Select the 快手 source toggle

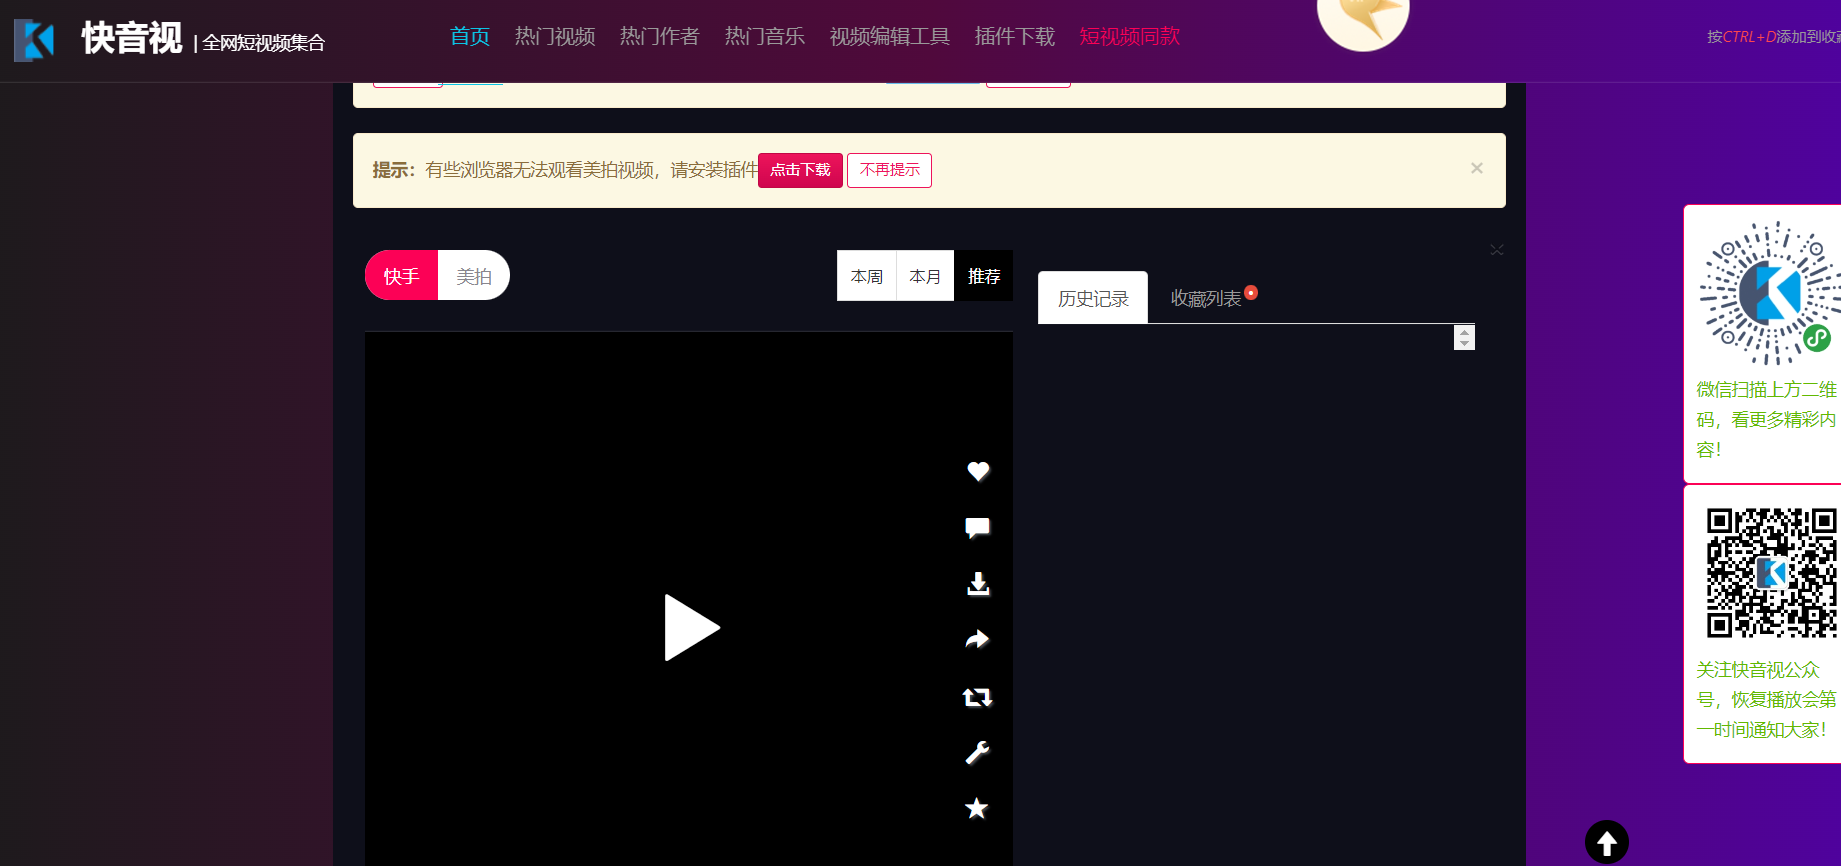tap(401, 276)
